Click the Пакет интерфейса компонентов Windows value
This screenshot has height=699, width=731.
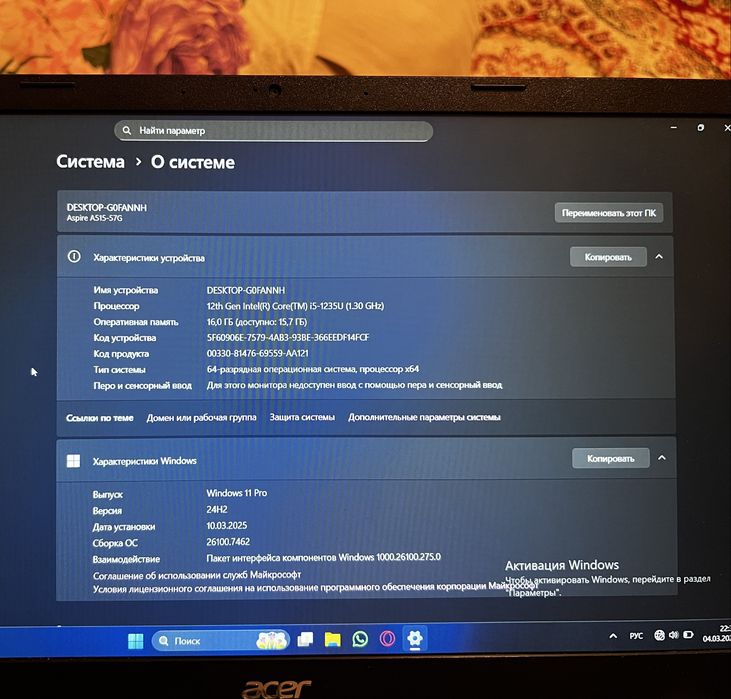coord(323,557)
